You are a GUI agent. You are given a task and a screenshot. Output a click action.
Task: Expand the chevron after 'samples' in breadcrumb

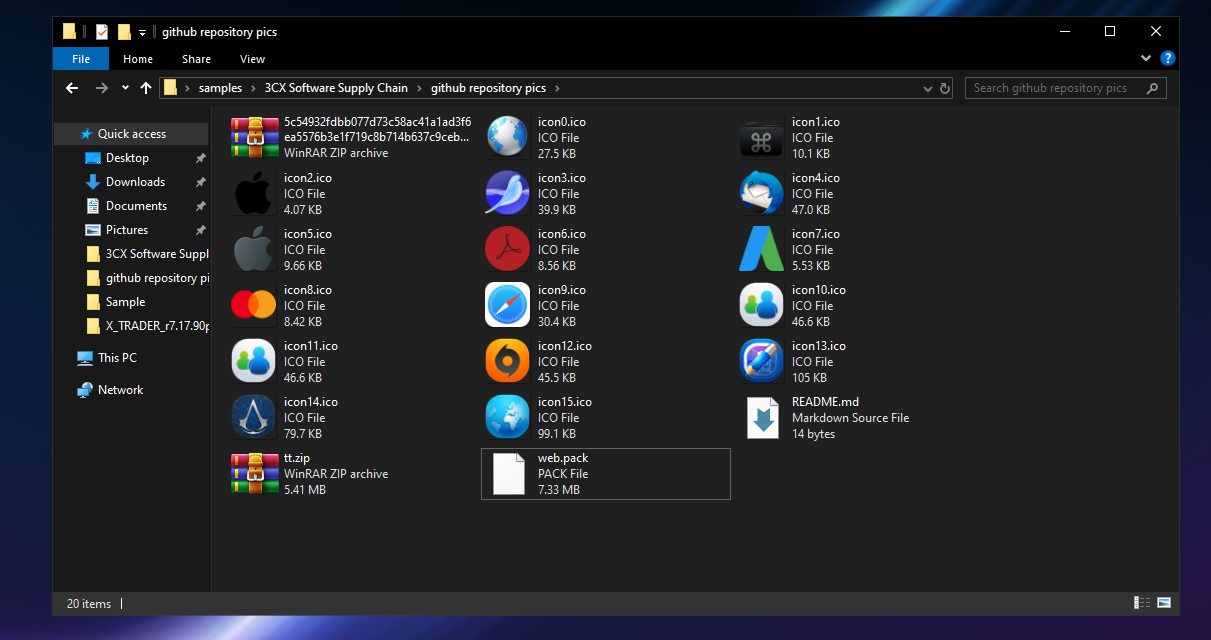point(253,88)
